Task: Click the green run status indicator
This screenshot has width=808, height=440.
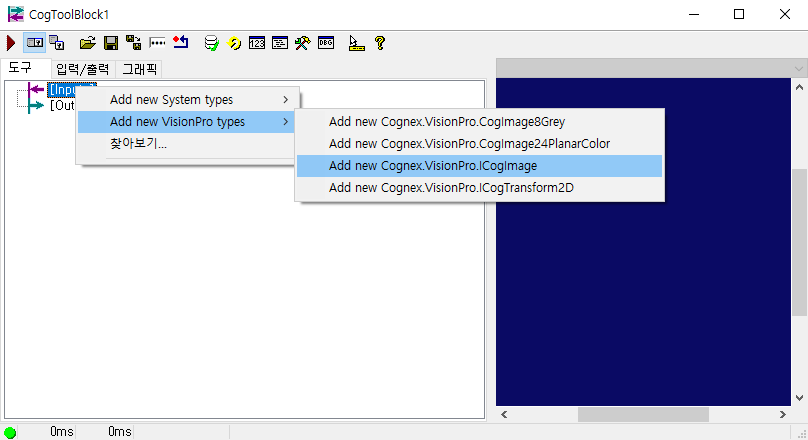Action: (x=10, y=432)
